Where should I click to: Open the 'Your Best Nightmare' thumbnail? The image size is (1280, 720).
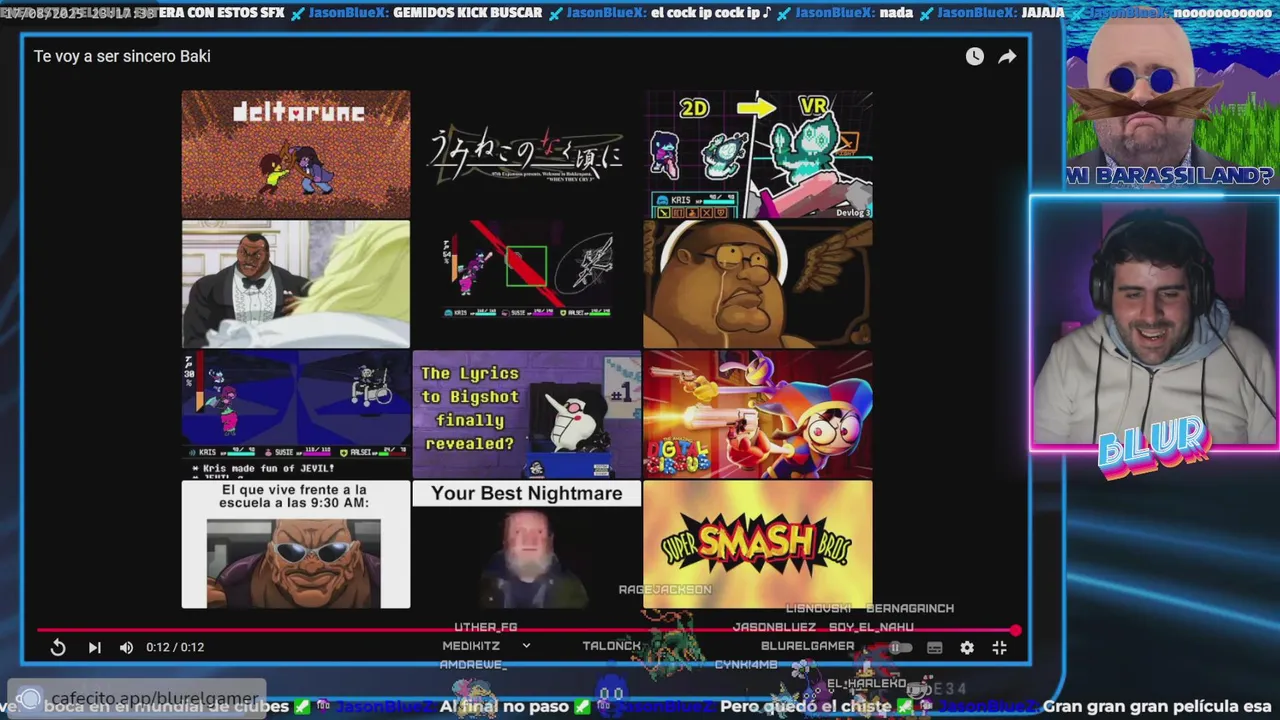click(527, 544)
